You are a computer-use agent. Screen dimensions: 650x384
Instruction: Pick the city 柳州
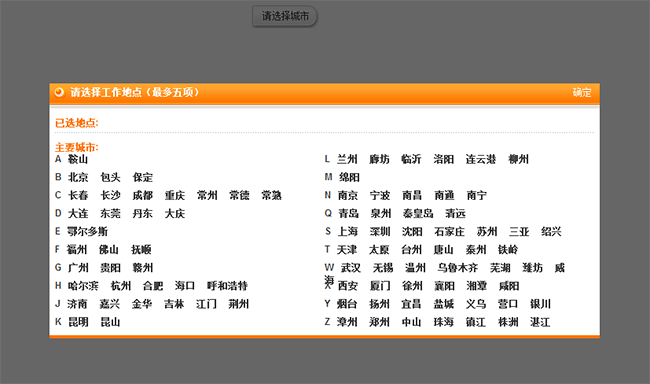point(519,159)
